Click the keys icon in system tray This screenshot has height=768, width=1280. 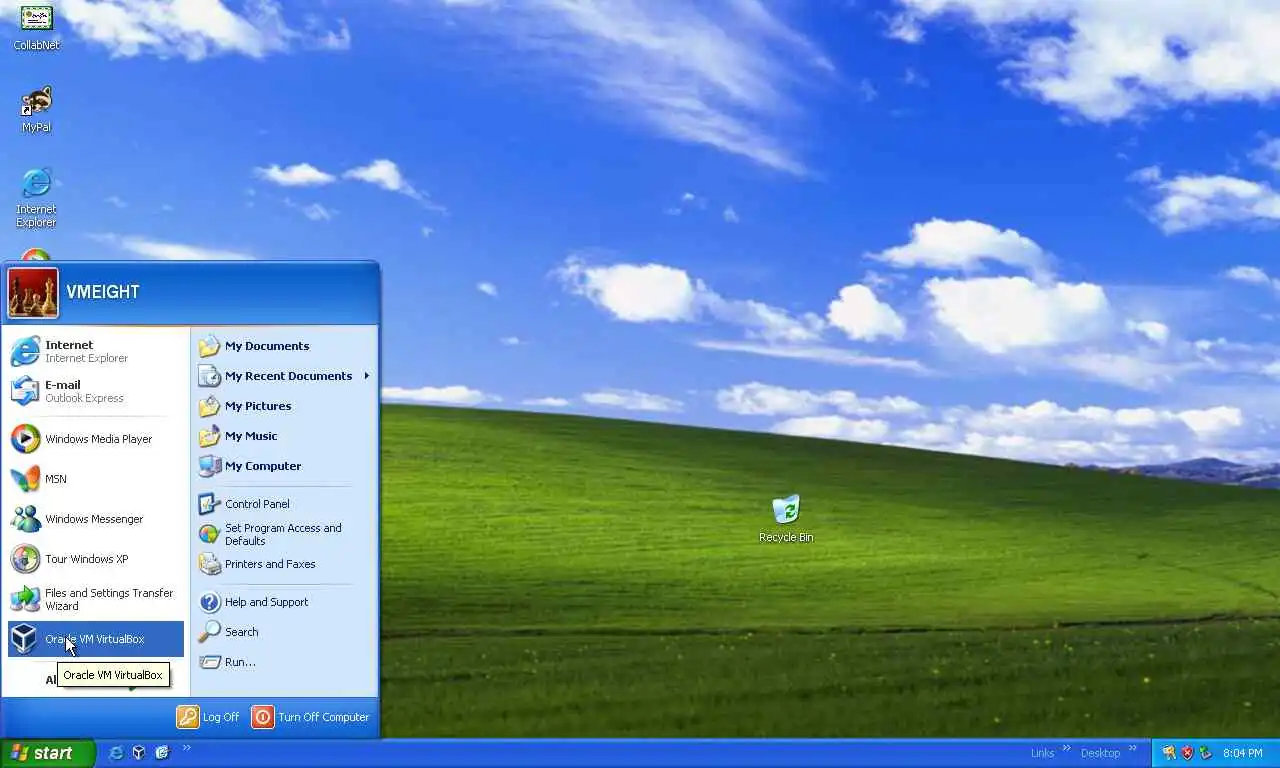[x=1168, y=753]
